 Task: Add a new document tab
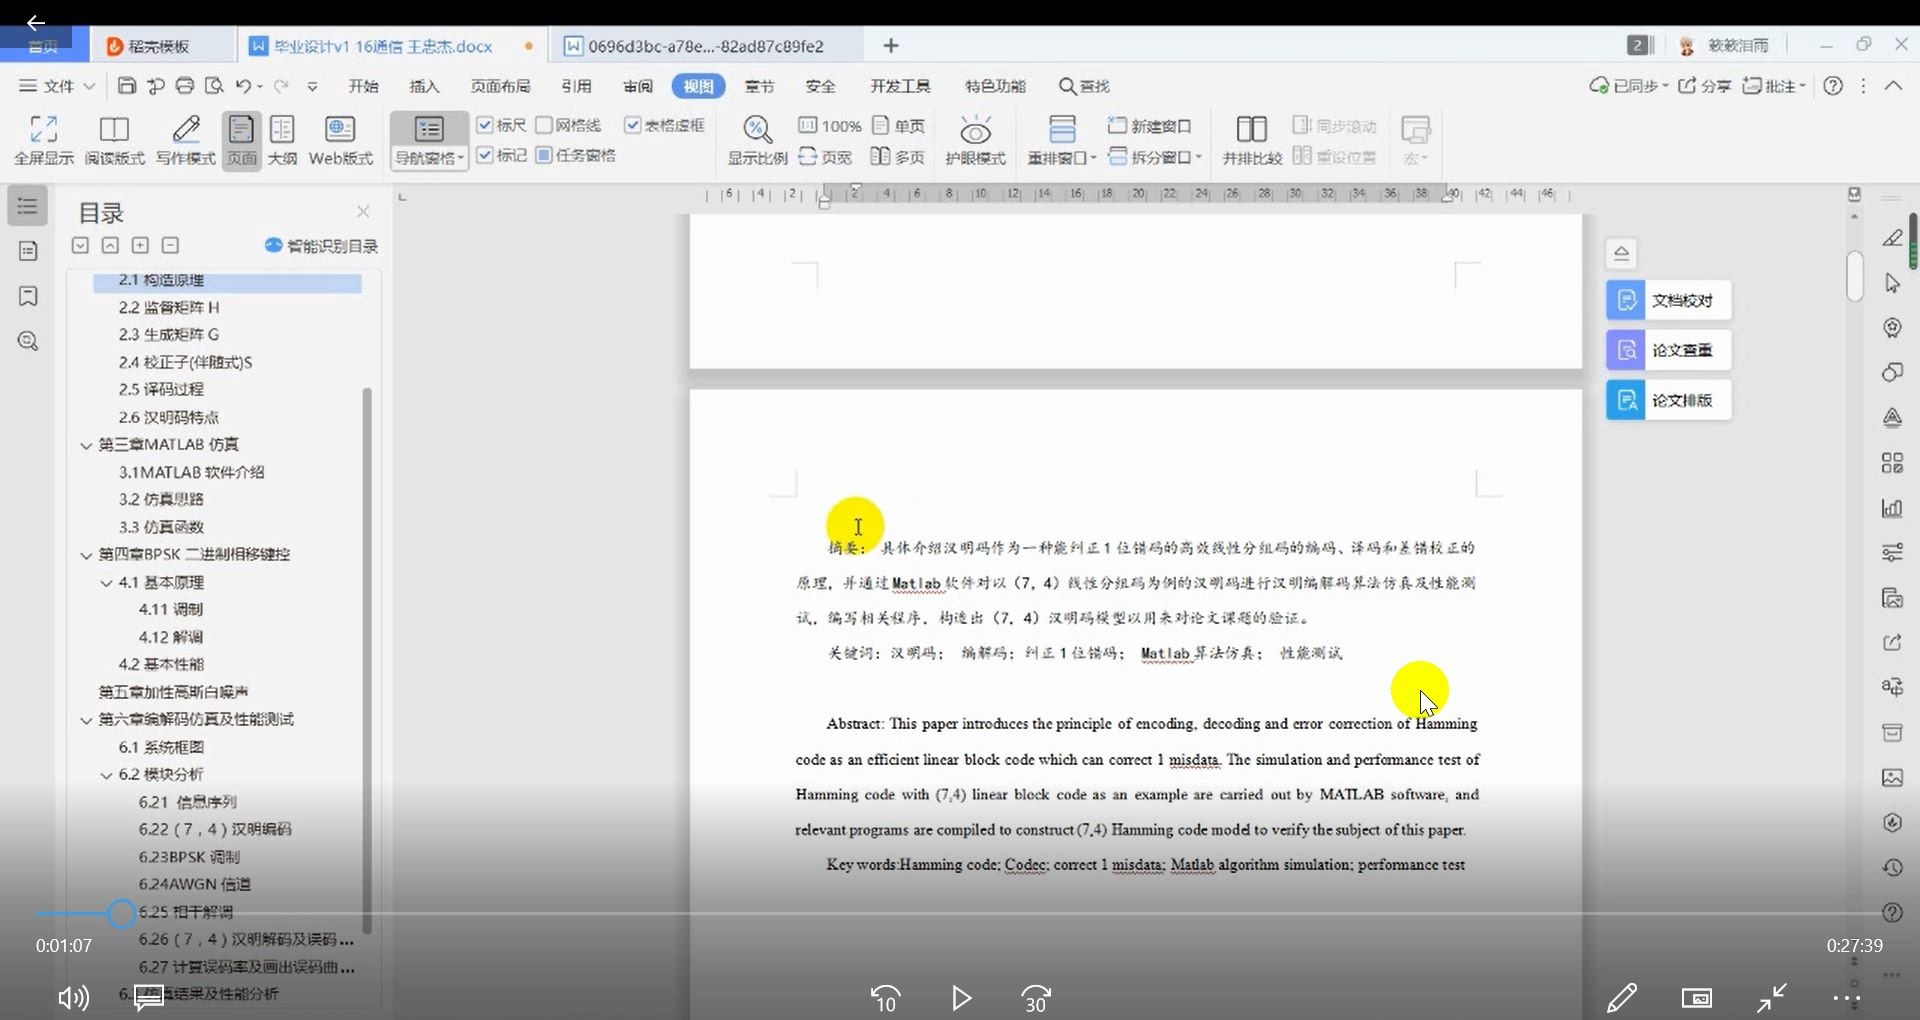tap(891, 45)
